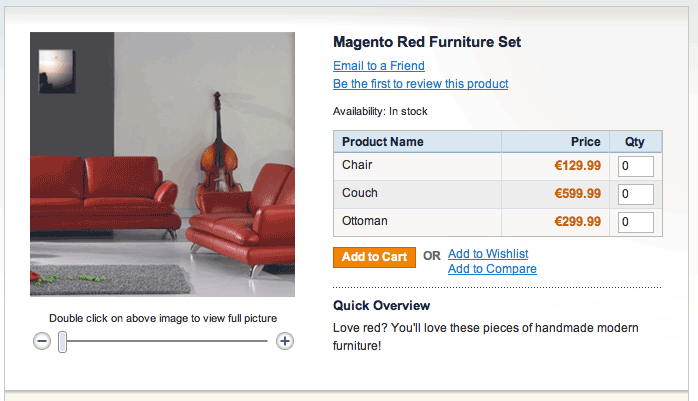Click the image zoom slider handle
Screen dimensions: 698x401
(62, 342)
